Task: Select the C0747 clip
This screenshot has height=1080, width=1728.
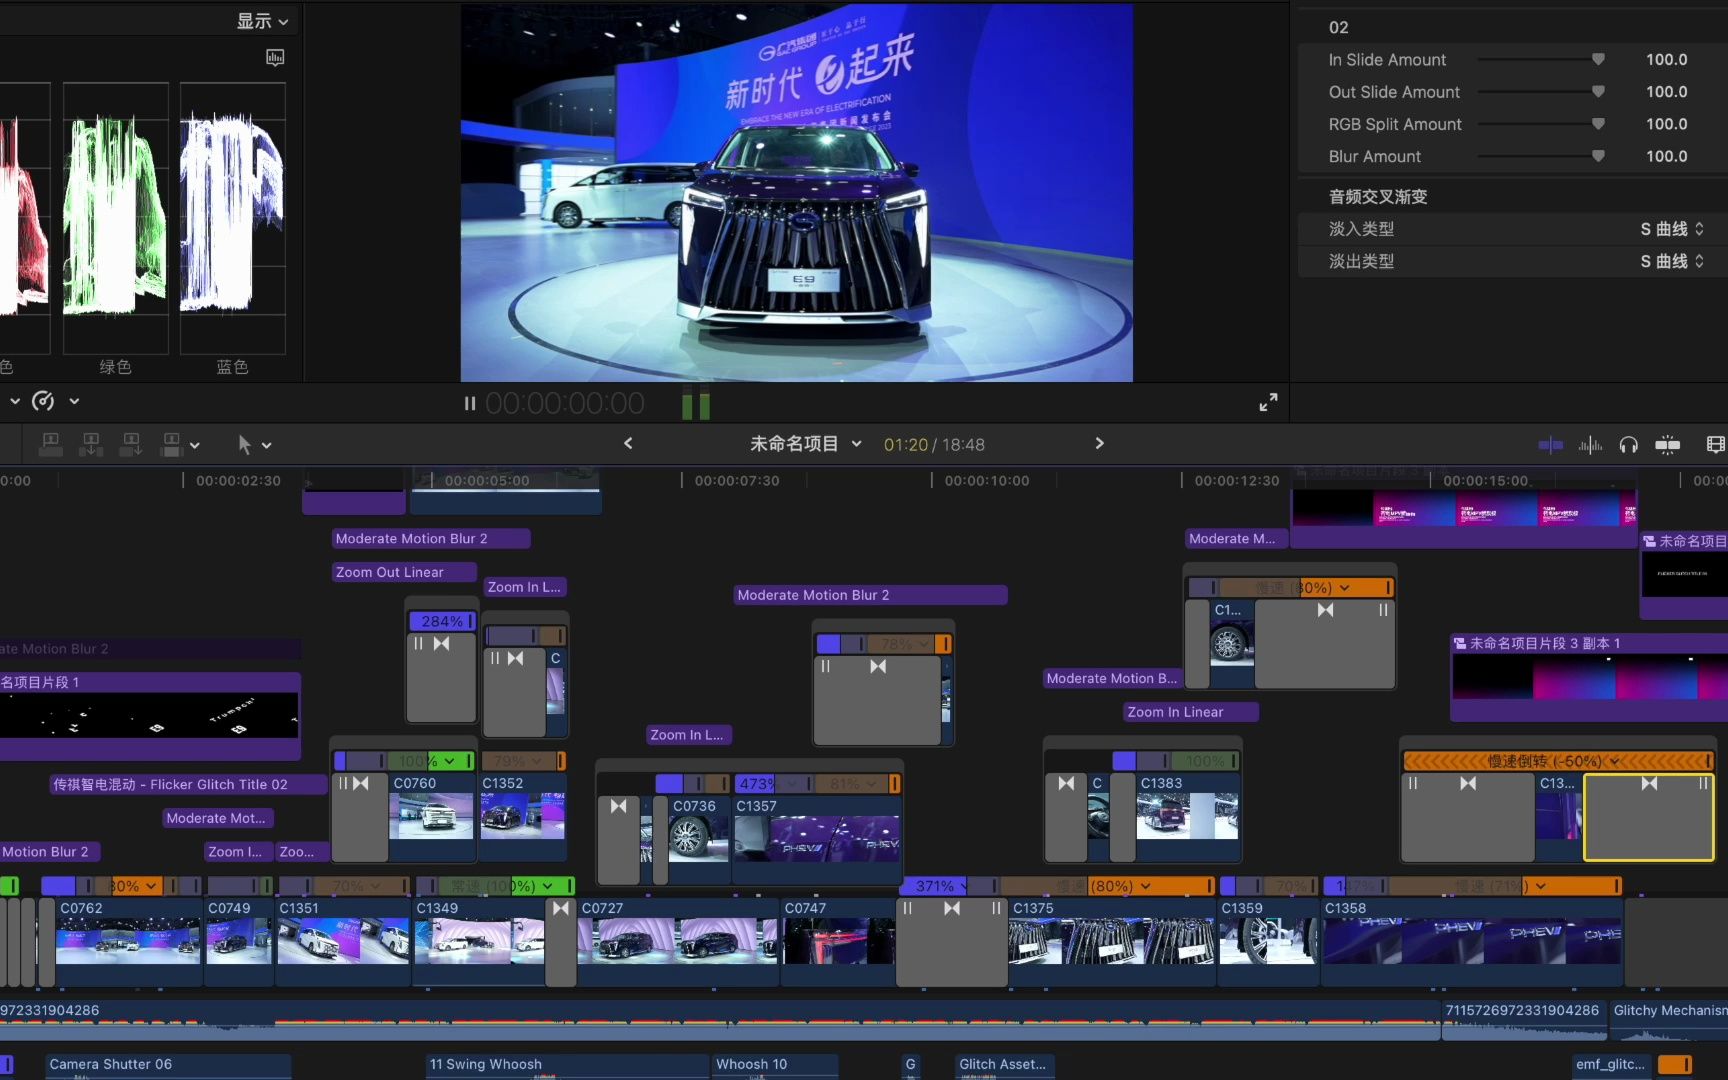Action: (837, 941)
